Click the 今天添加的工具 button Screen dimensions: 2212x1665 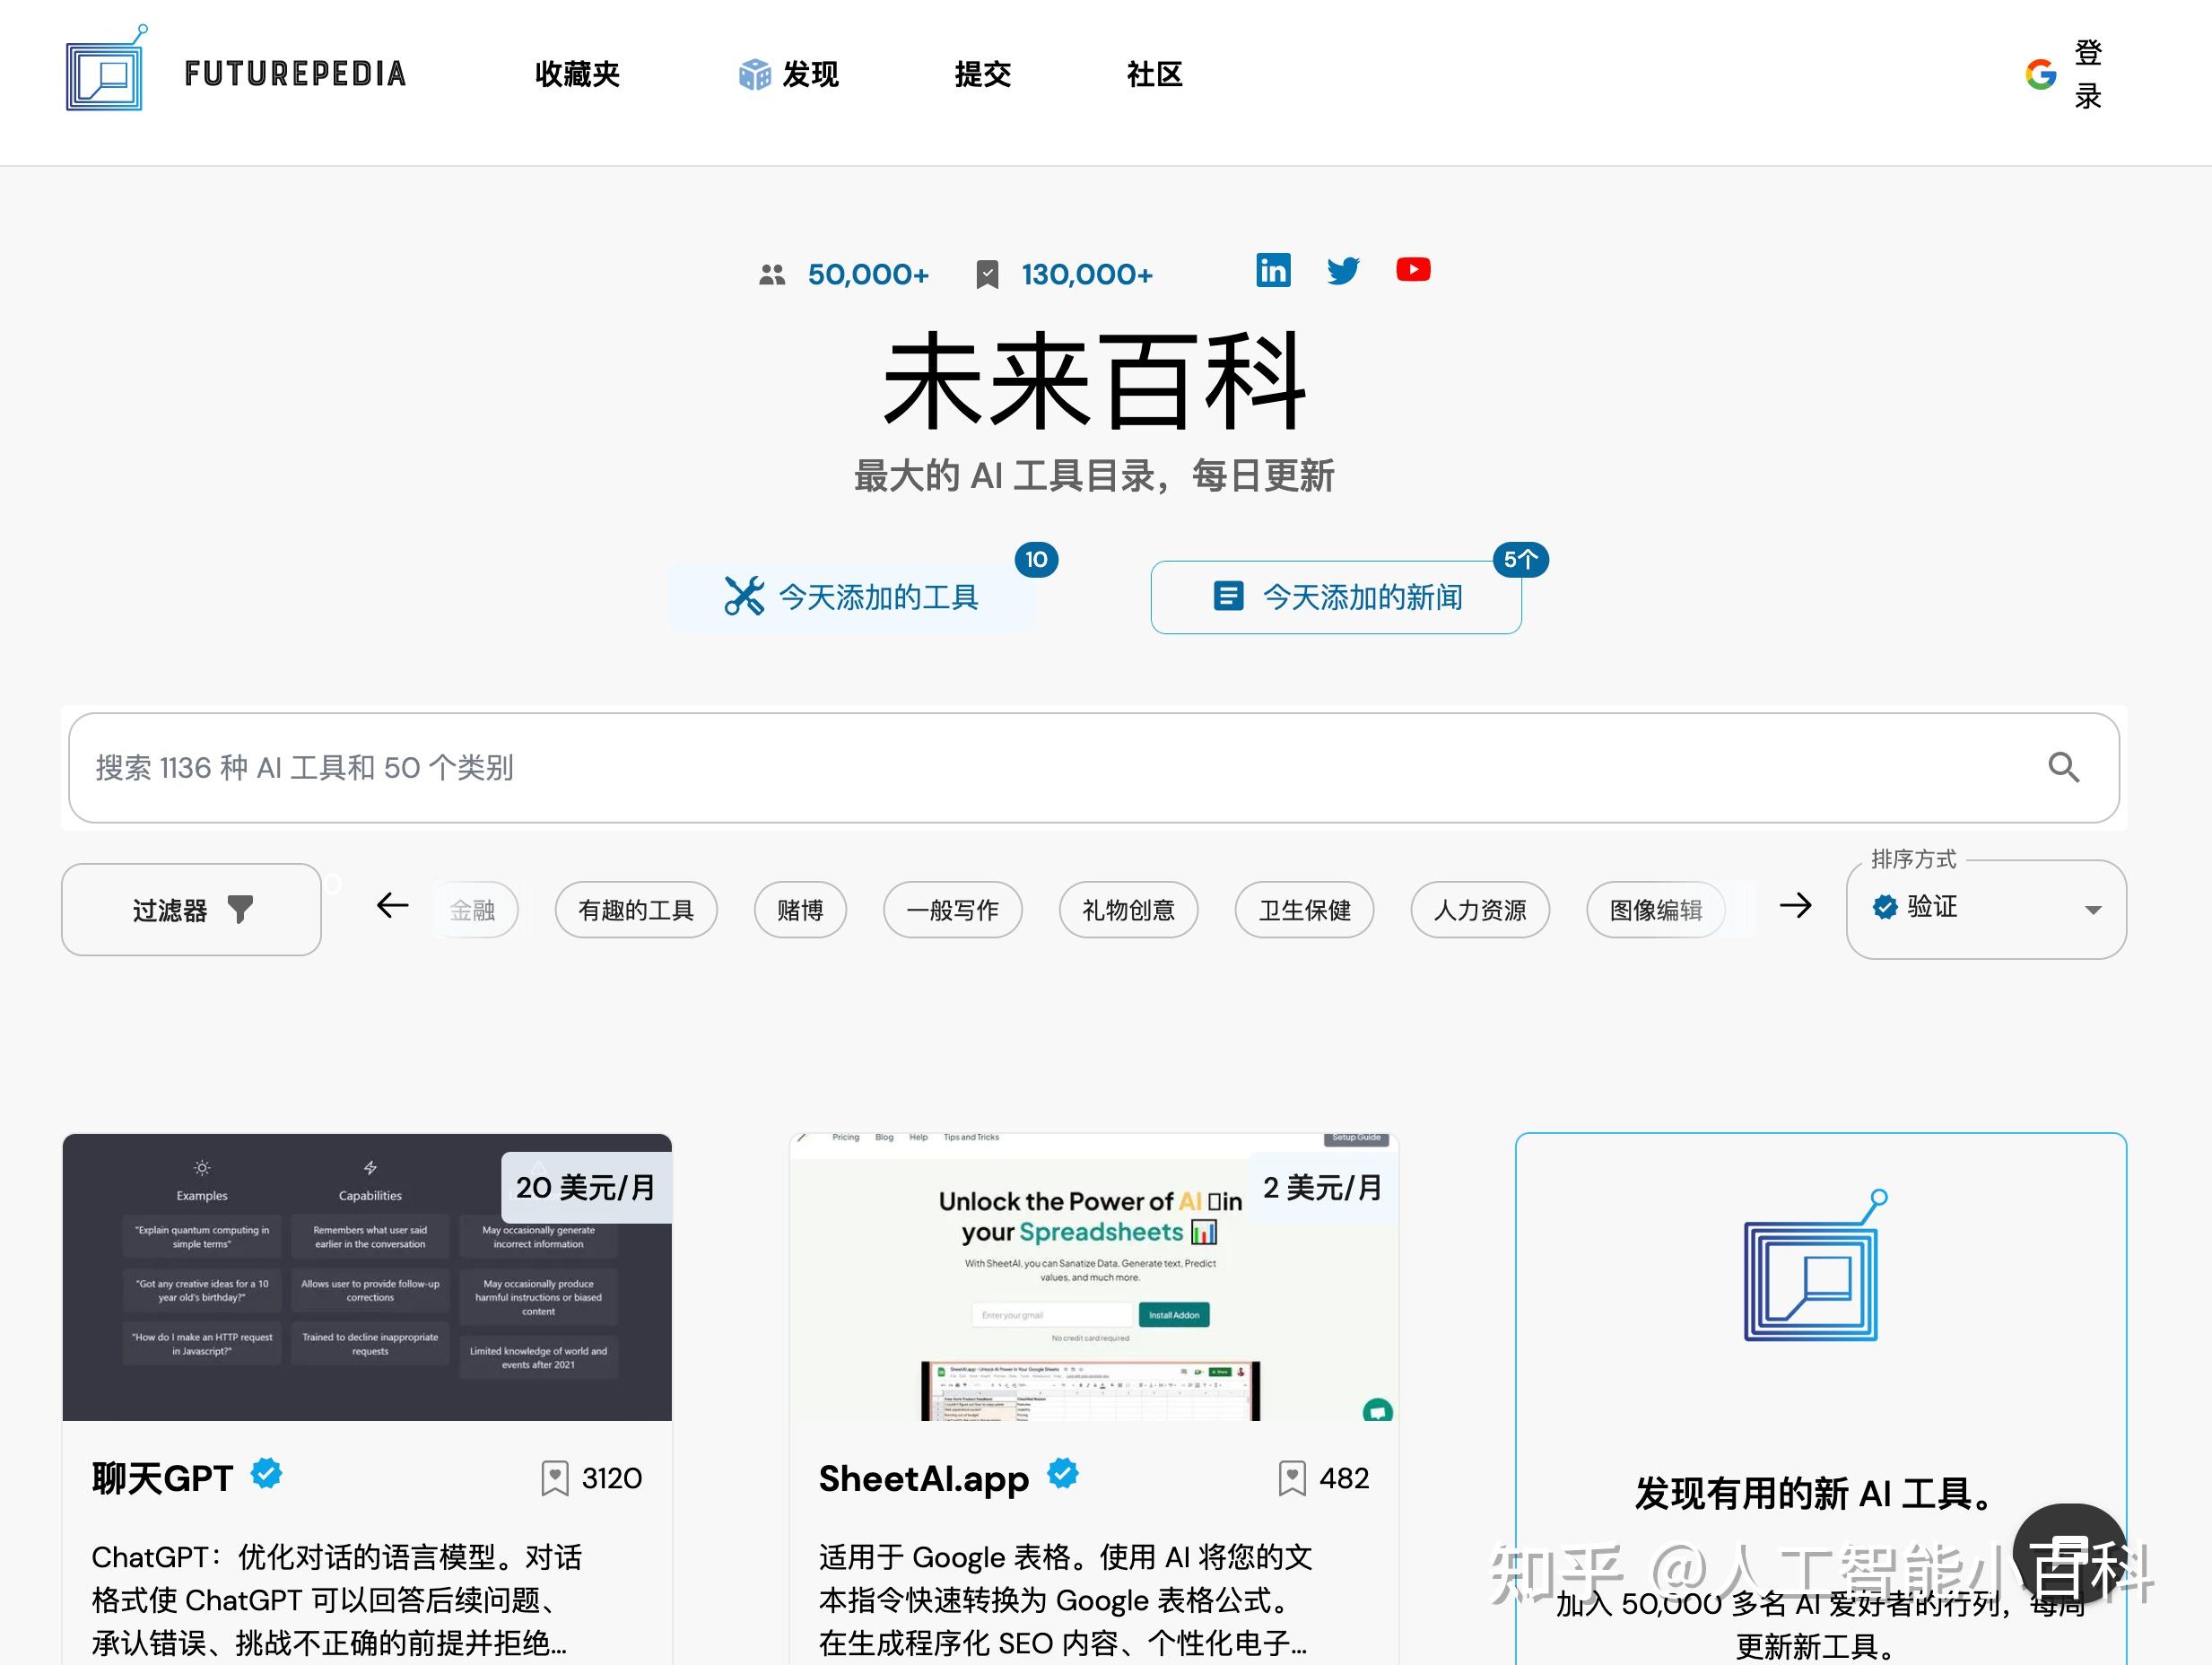852,597
